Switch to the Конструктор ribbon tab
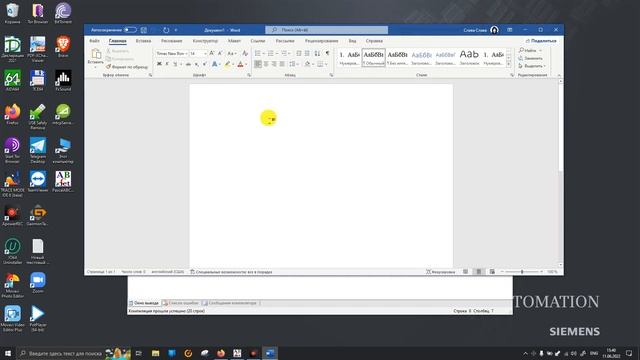This screenshot has width=640, height=360. point(205,41)
